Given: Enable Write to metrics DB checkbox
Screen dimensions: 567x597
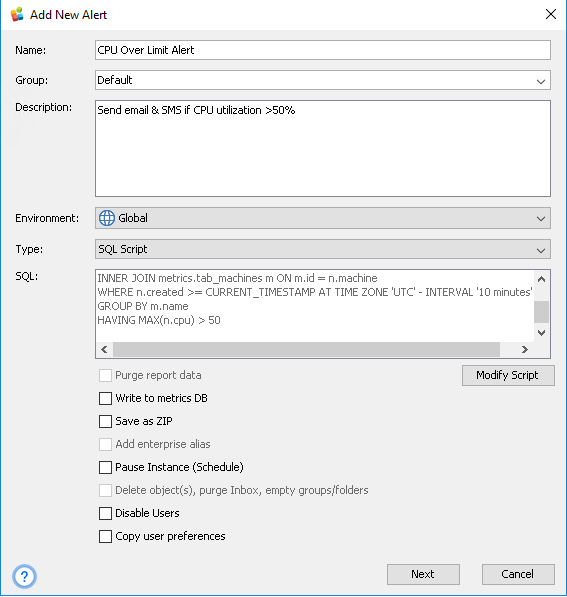Looking at the screenshot, I should point(105,398).
